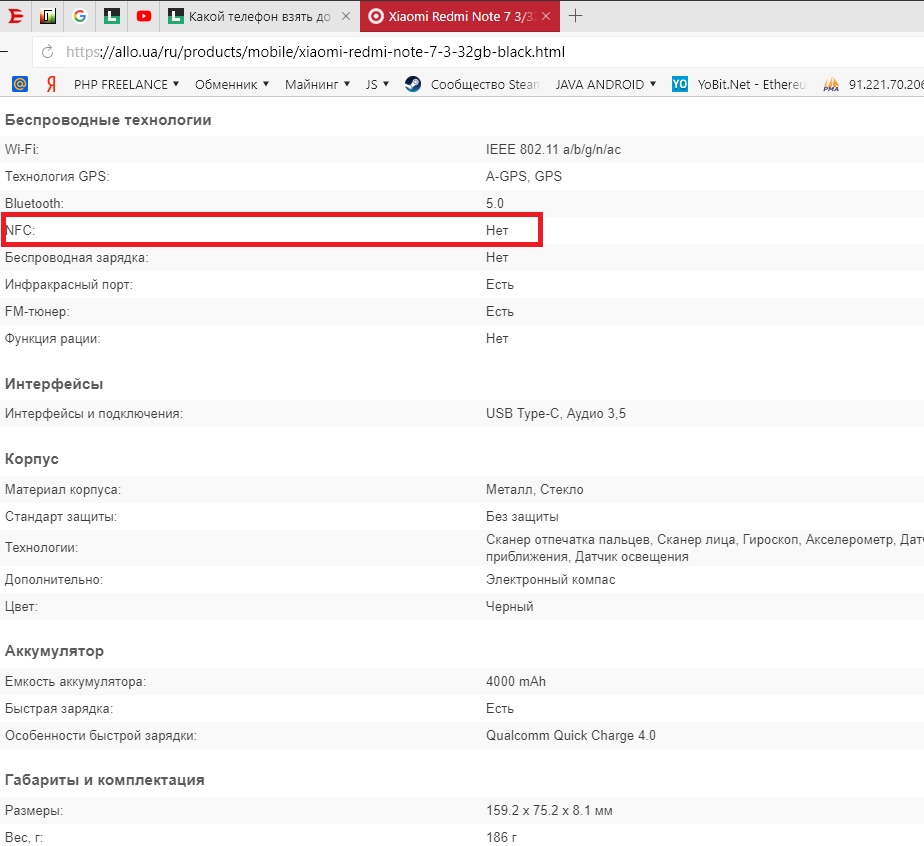The height and width of the screenshot is (846, 924).
Task: Click the 'Габариты и комплектация' heading
Action: [x=104, y=780]
